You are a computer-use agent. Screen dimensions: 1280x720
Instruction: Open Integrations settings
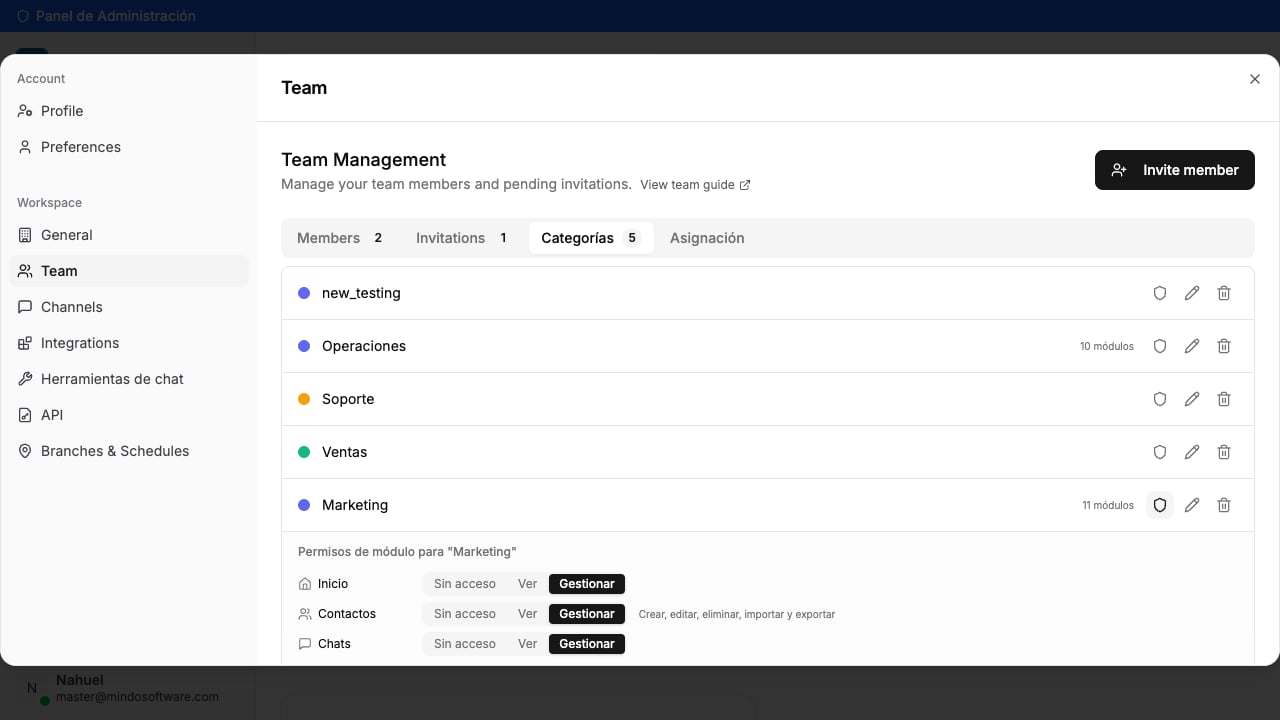pos(129,343)
